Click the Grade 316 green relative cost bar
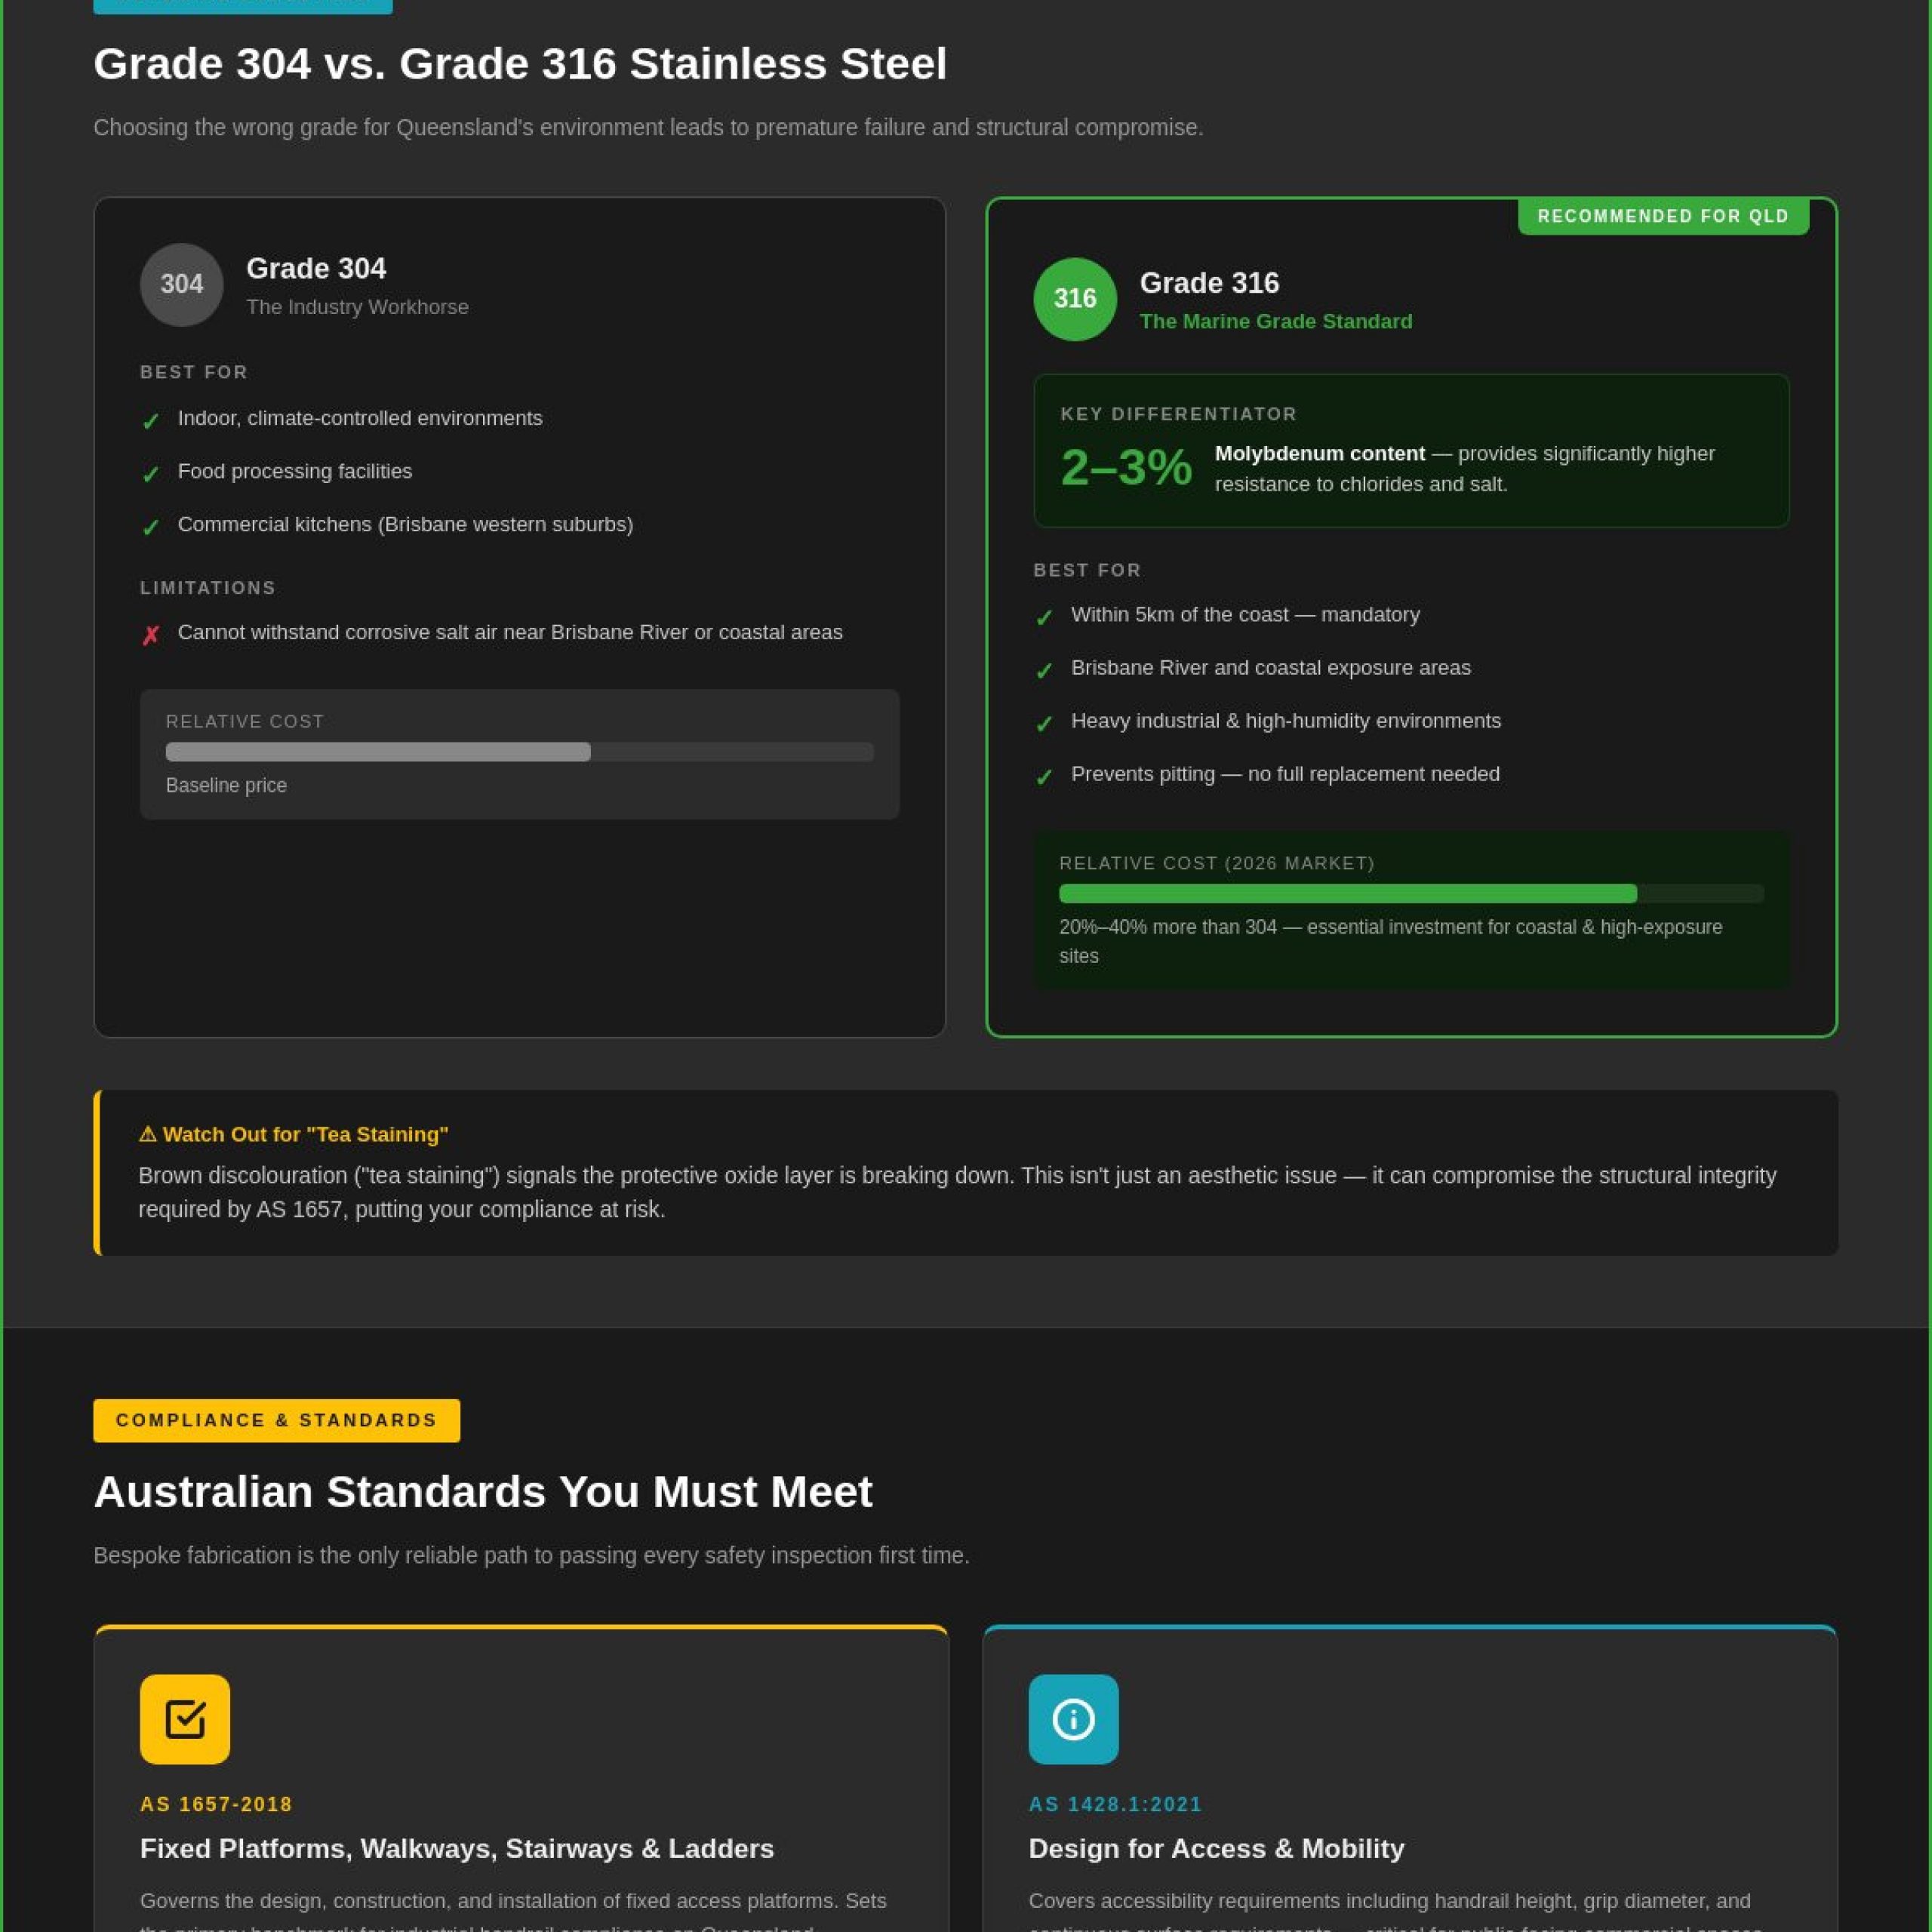 (x=1411, y=893)
